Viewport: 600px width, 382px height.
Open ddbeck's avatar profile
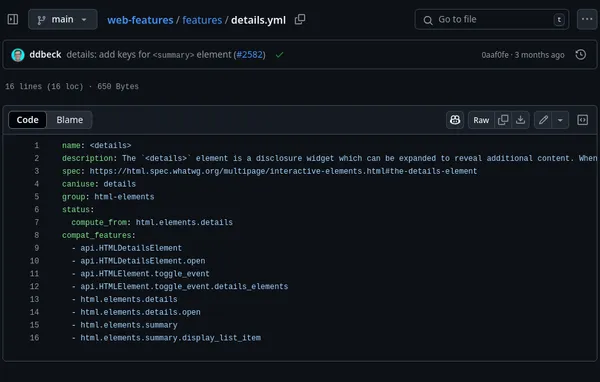coord(18,55)
